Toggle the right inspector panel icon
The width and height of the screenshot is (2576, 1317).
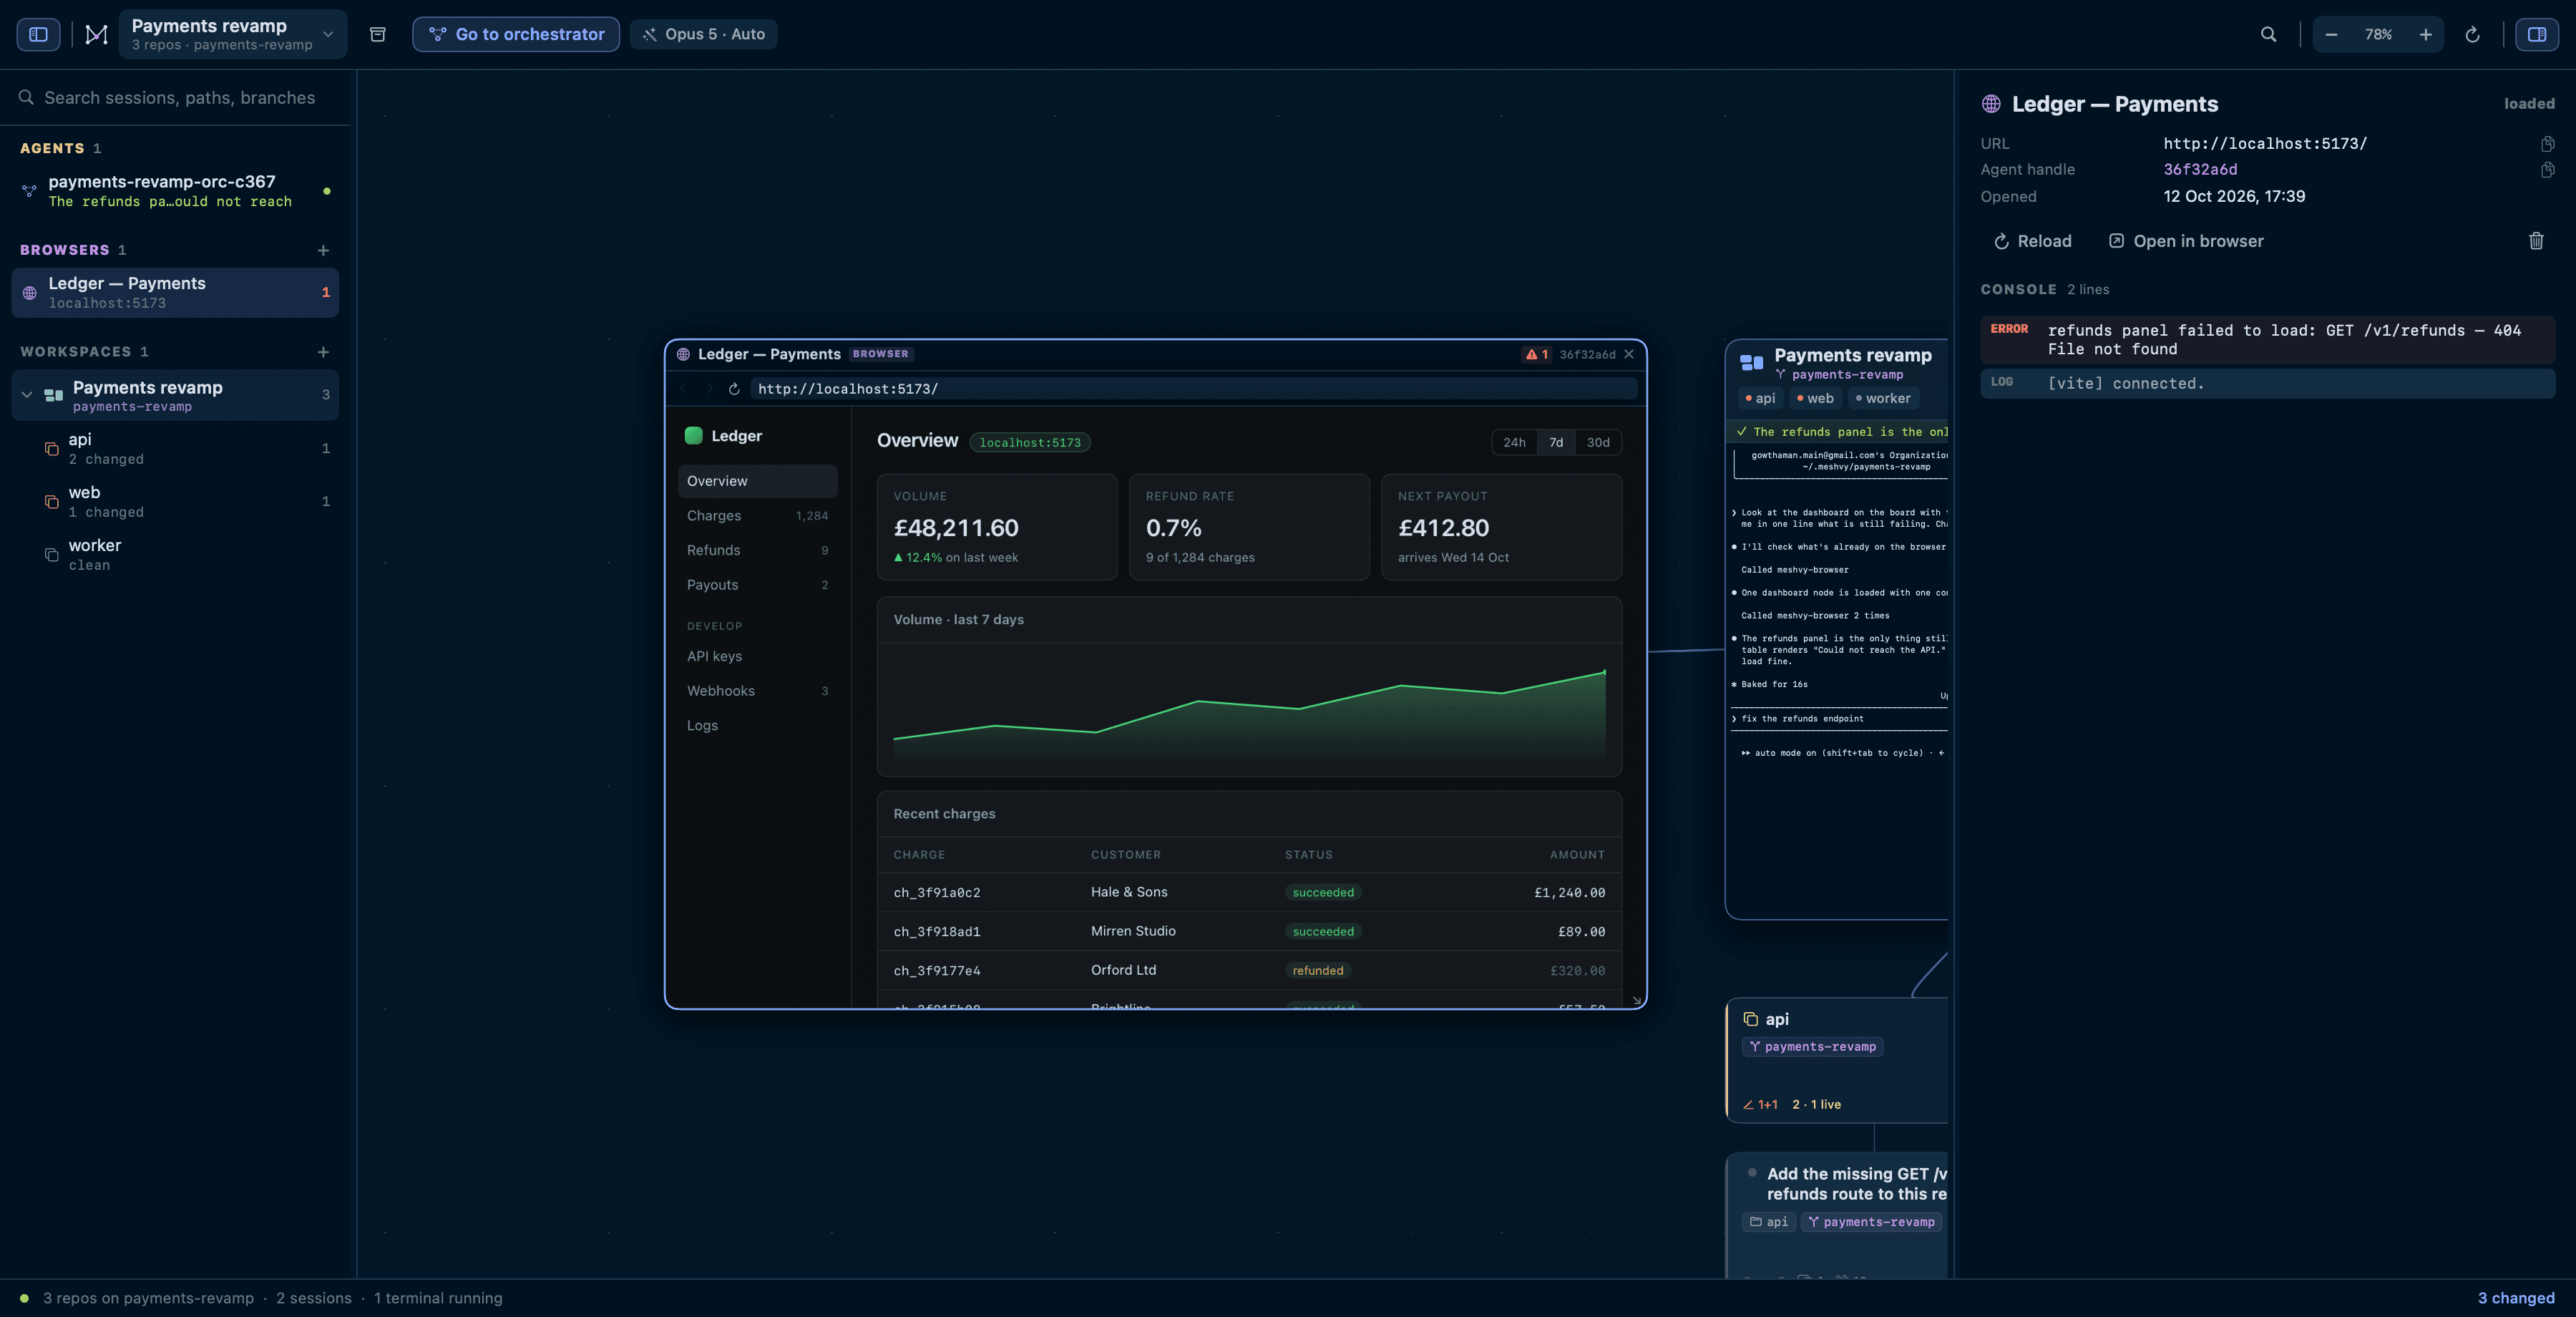click(x=2536, y=34)
